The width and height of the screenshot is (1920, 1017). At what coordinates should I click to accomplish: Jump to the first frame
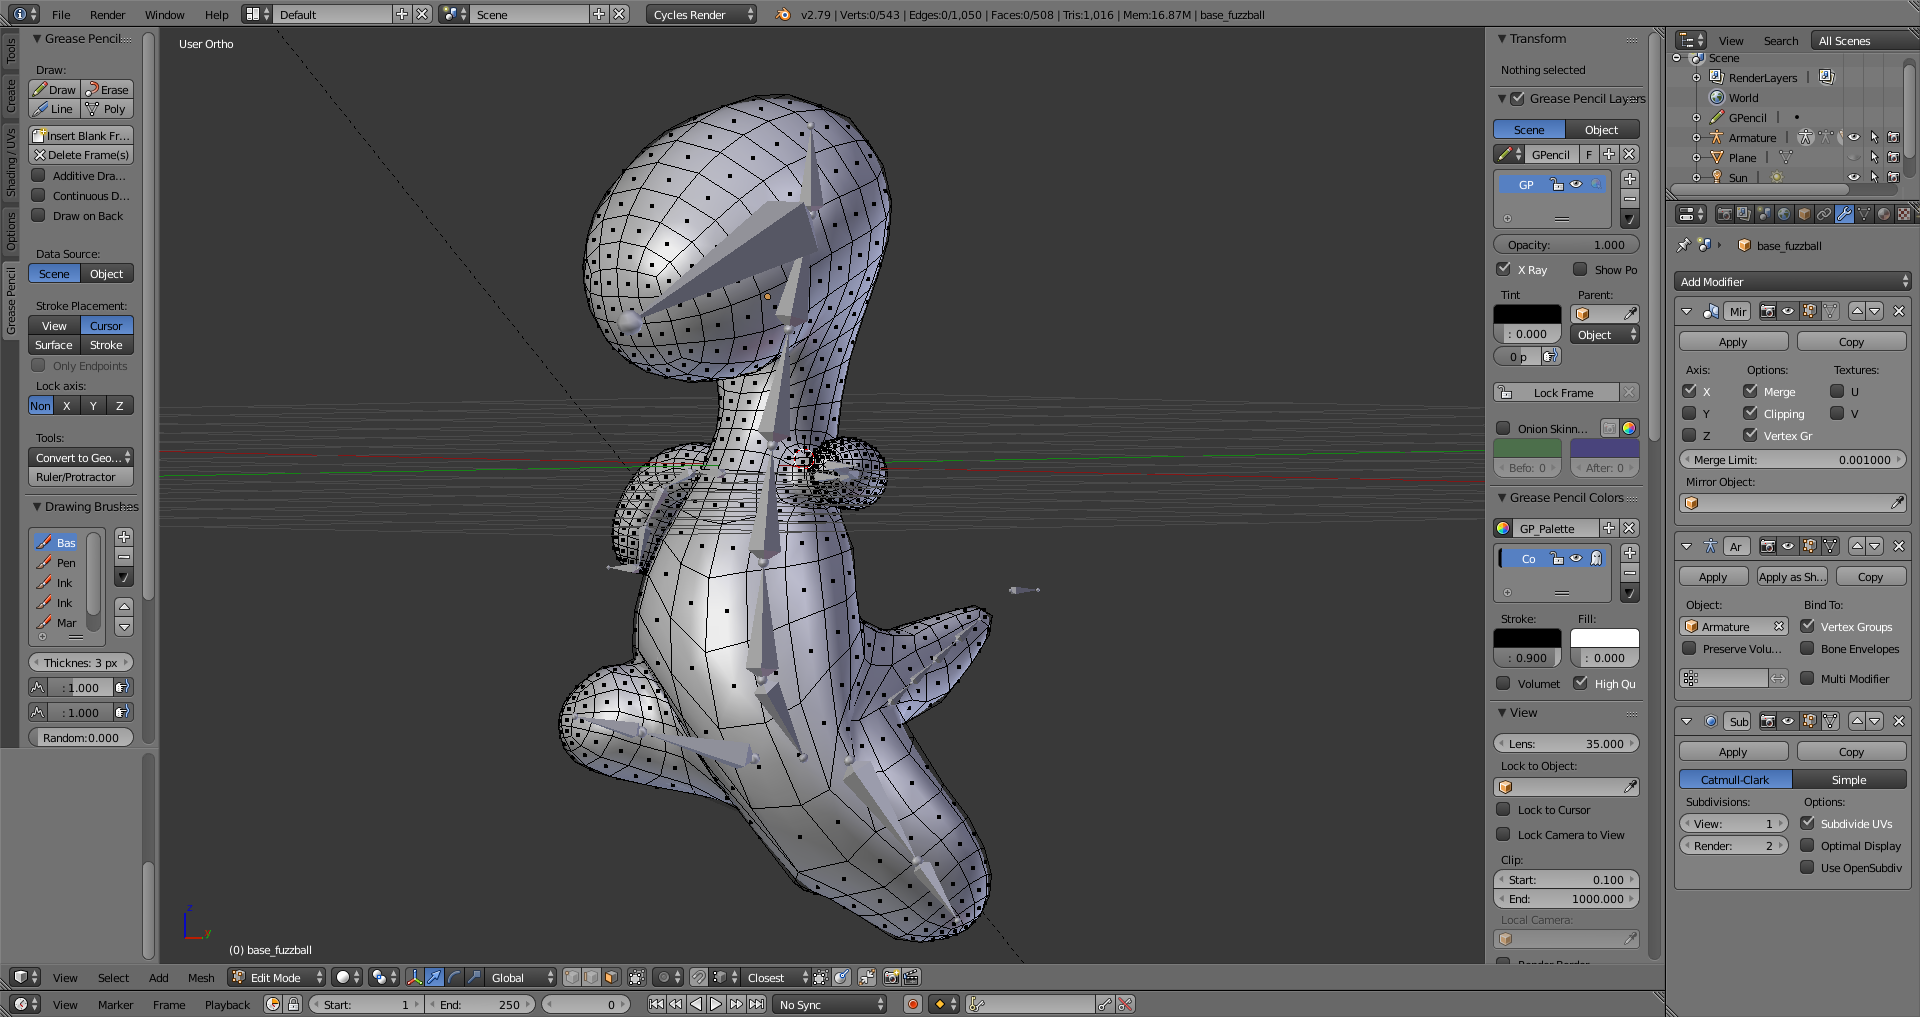(x=656, y=1004)
